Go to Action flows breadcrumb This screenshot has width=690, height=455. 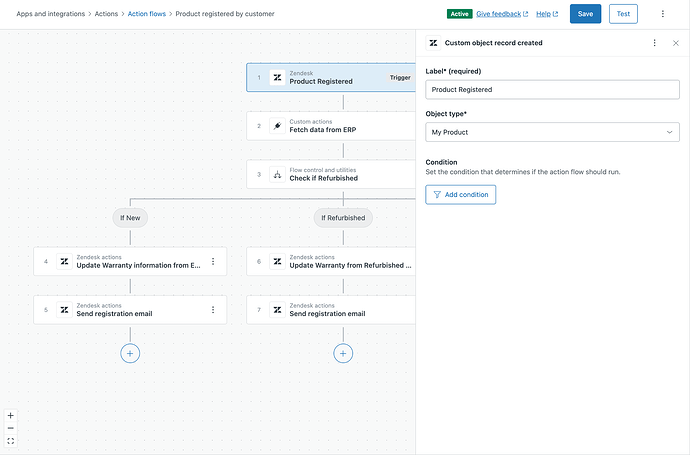coord(147,14)
